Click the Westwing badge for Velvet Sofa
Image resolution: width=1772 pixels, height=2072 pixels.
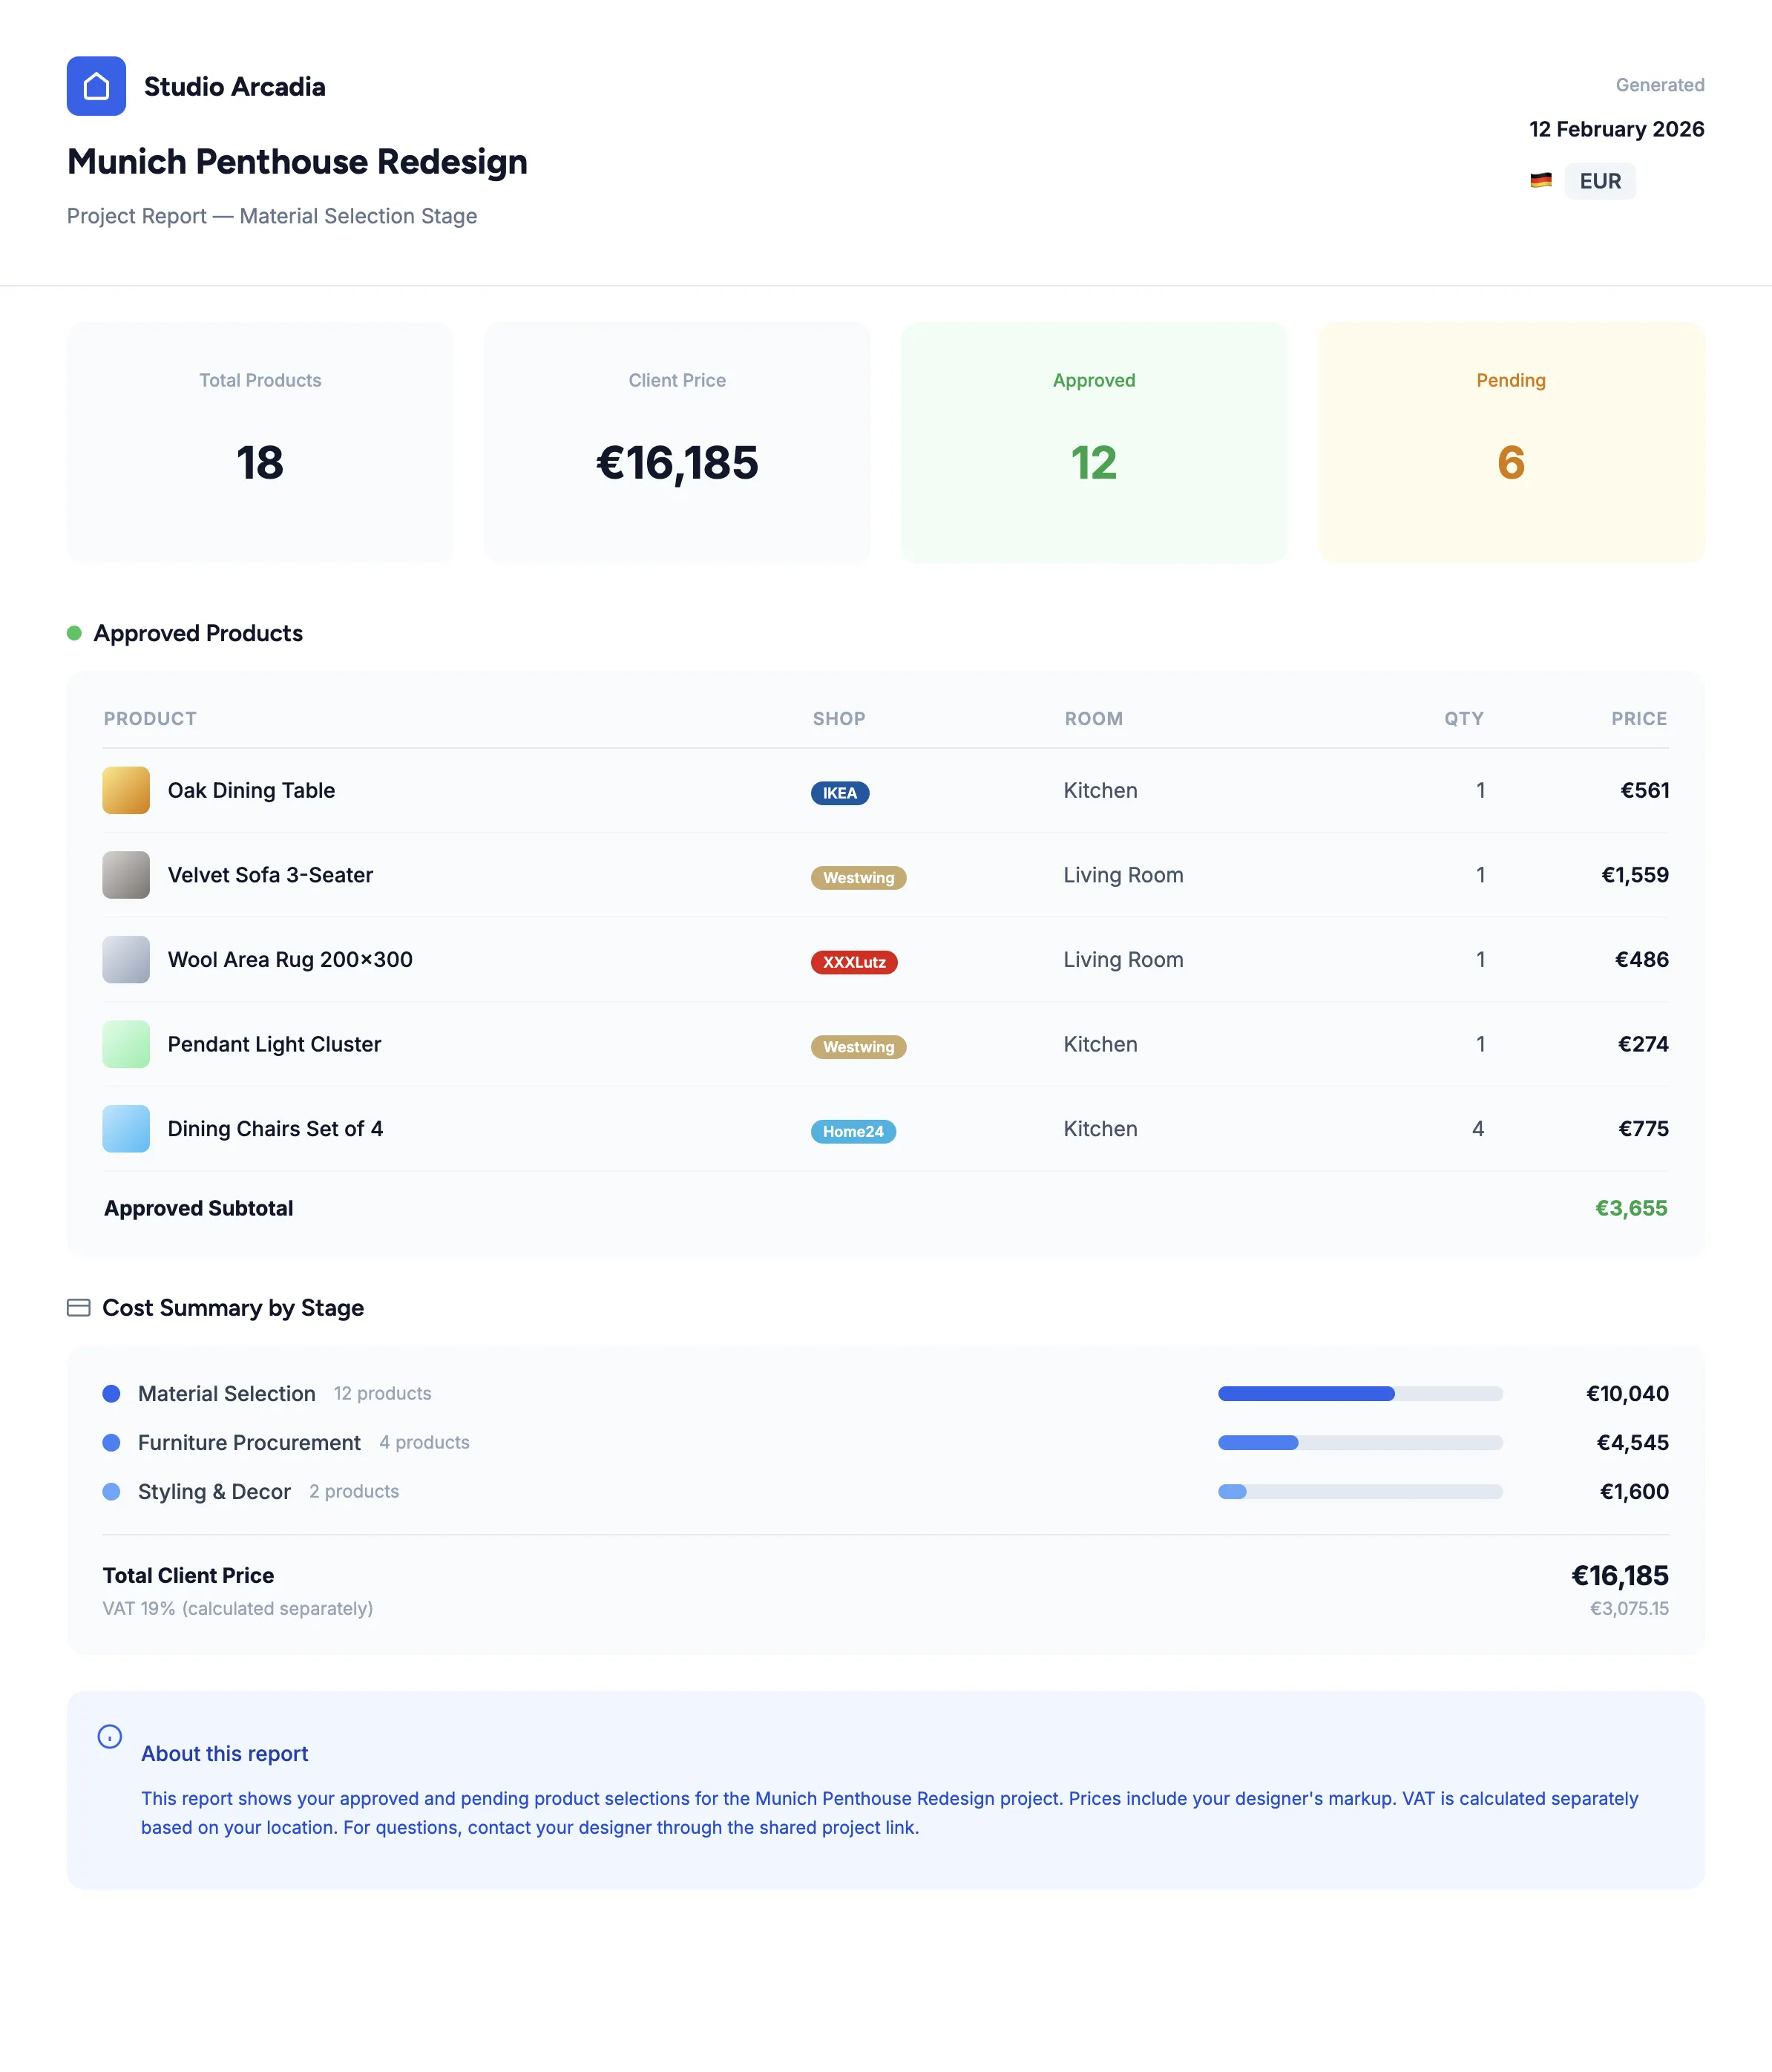coord(858,878)
